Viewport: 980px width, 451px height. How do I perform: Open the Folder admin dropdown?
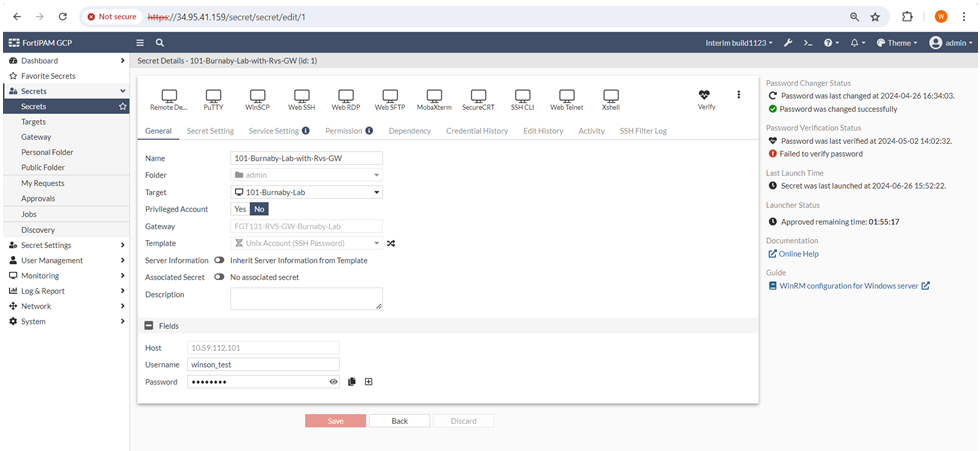point(306,176)
